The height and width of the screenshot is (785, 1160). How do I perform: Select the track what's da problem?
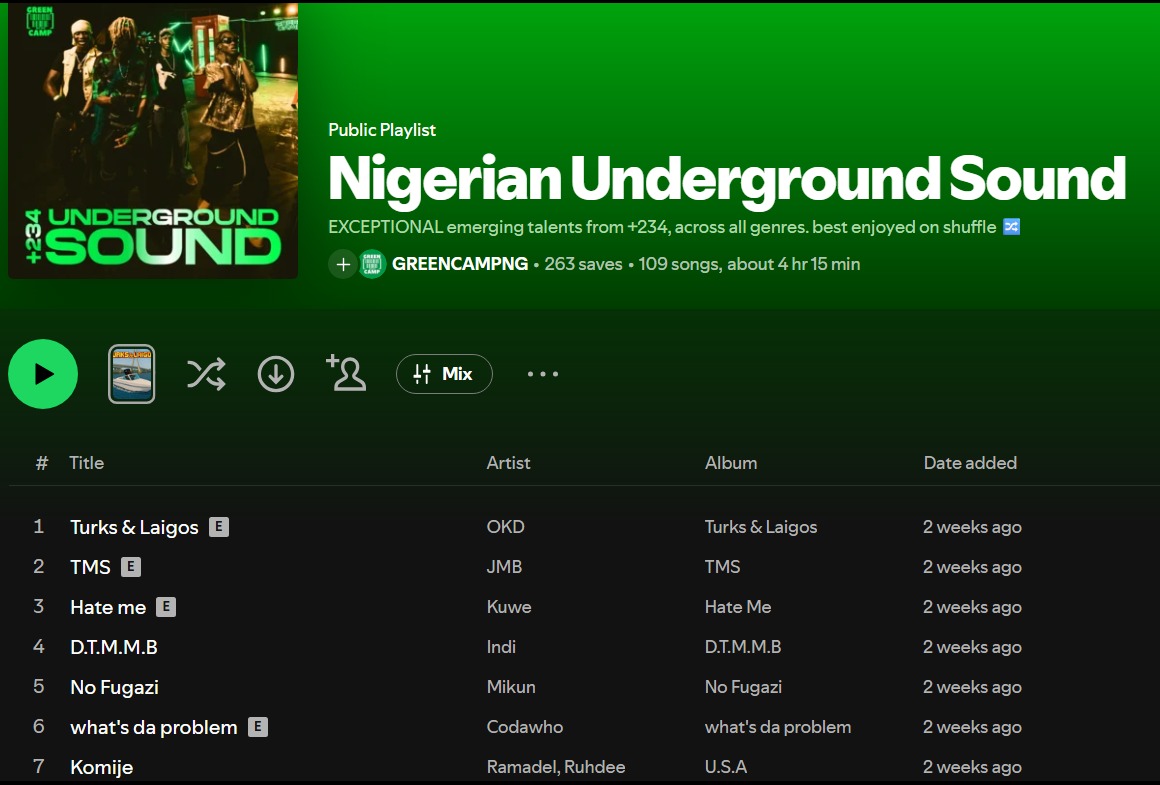(x=154, y=727)
